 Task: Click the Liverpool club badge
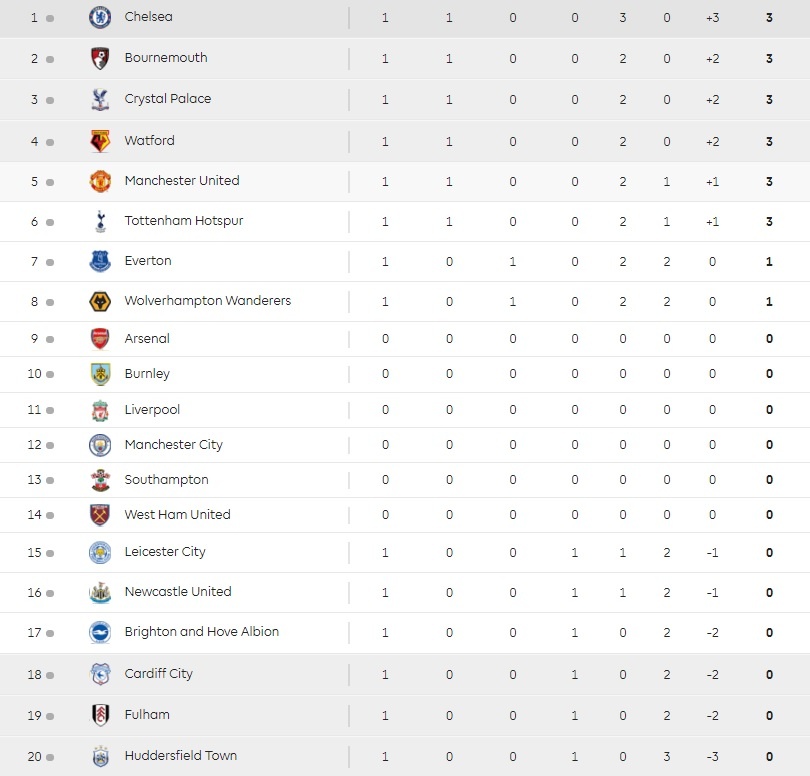tap(99, 410)
